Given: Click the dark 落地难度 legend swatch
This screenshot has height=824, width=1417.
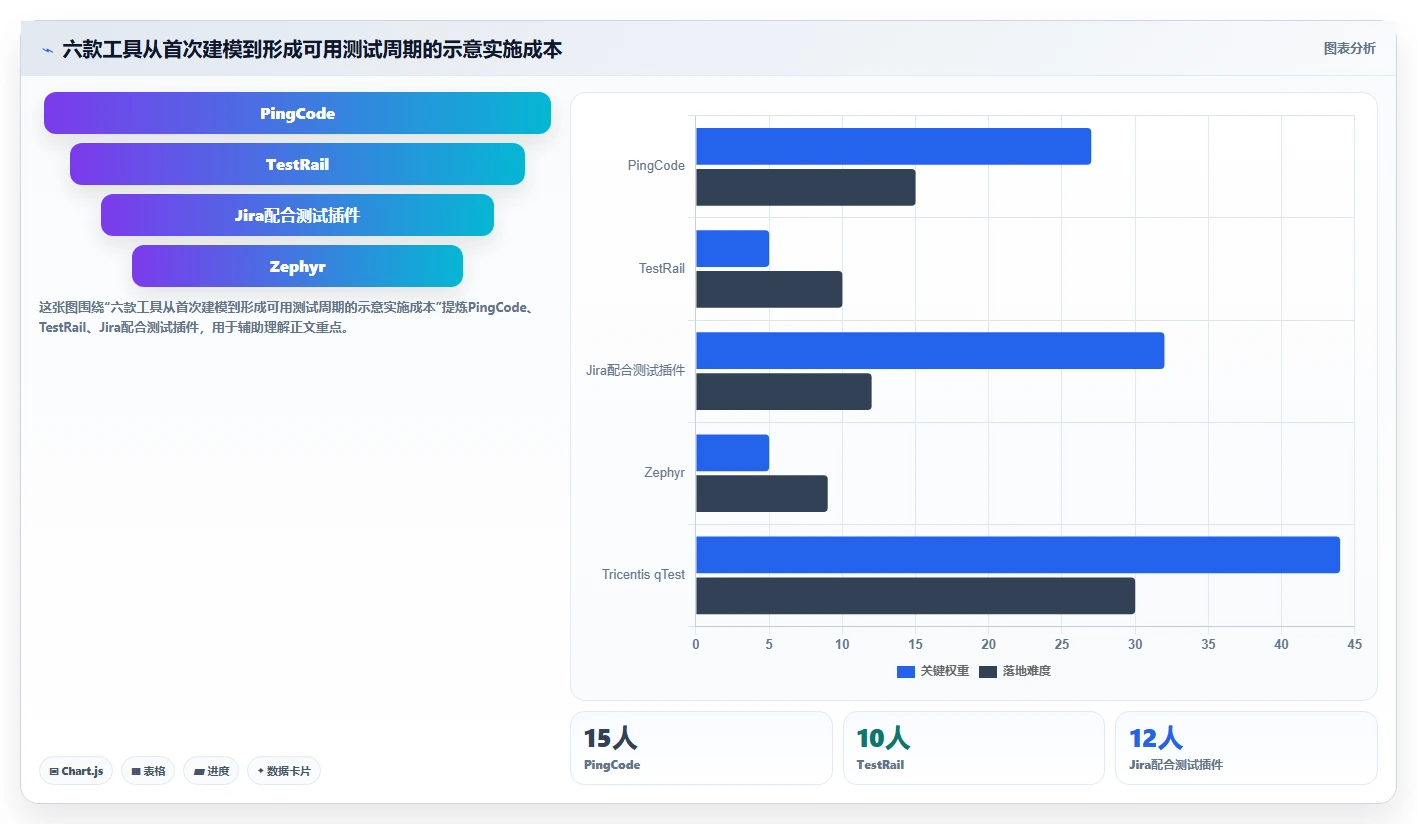Looking at the screenshot, I should tap(988, 672).
